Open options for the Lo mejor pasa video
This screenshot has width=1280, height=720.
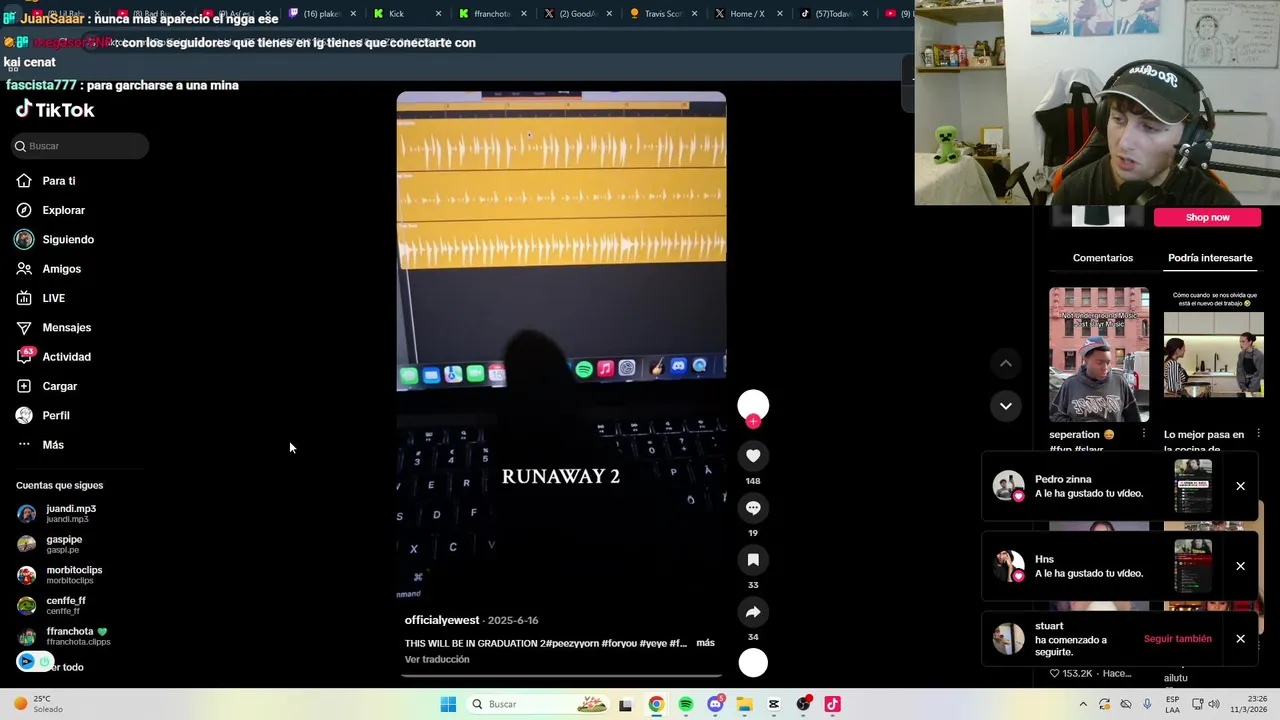[1258, 434]
